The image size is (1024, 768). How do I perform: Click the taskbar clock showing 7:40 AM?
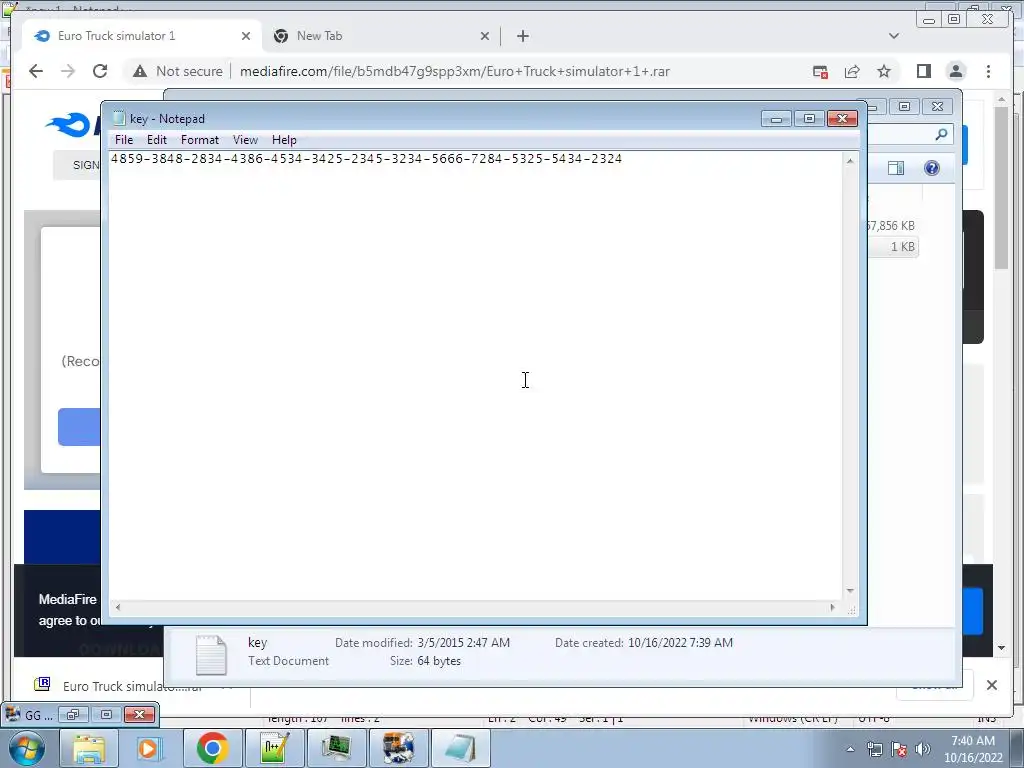point(973,749)
